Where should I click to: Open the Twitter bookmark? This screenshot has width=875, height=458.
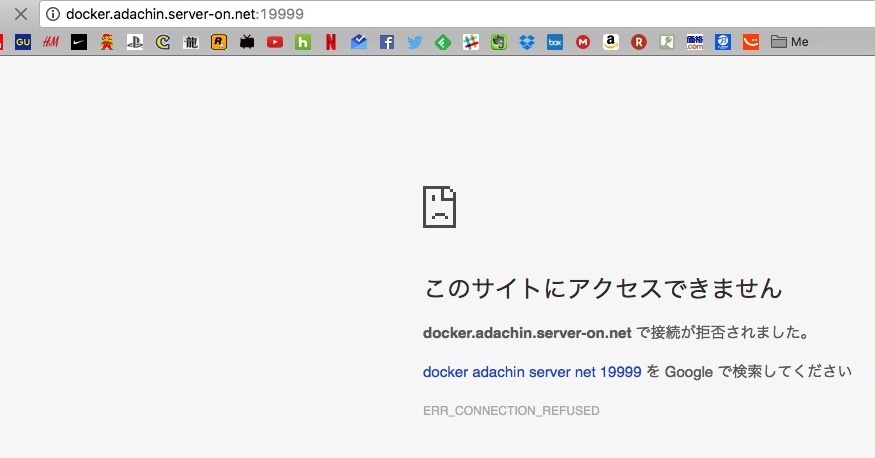(414, 42)
